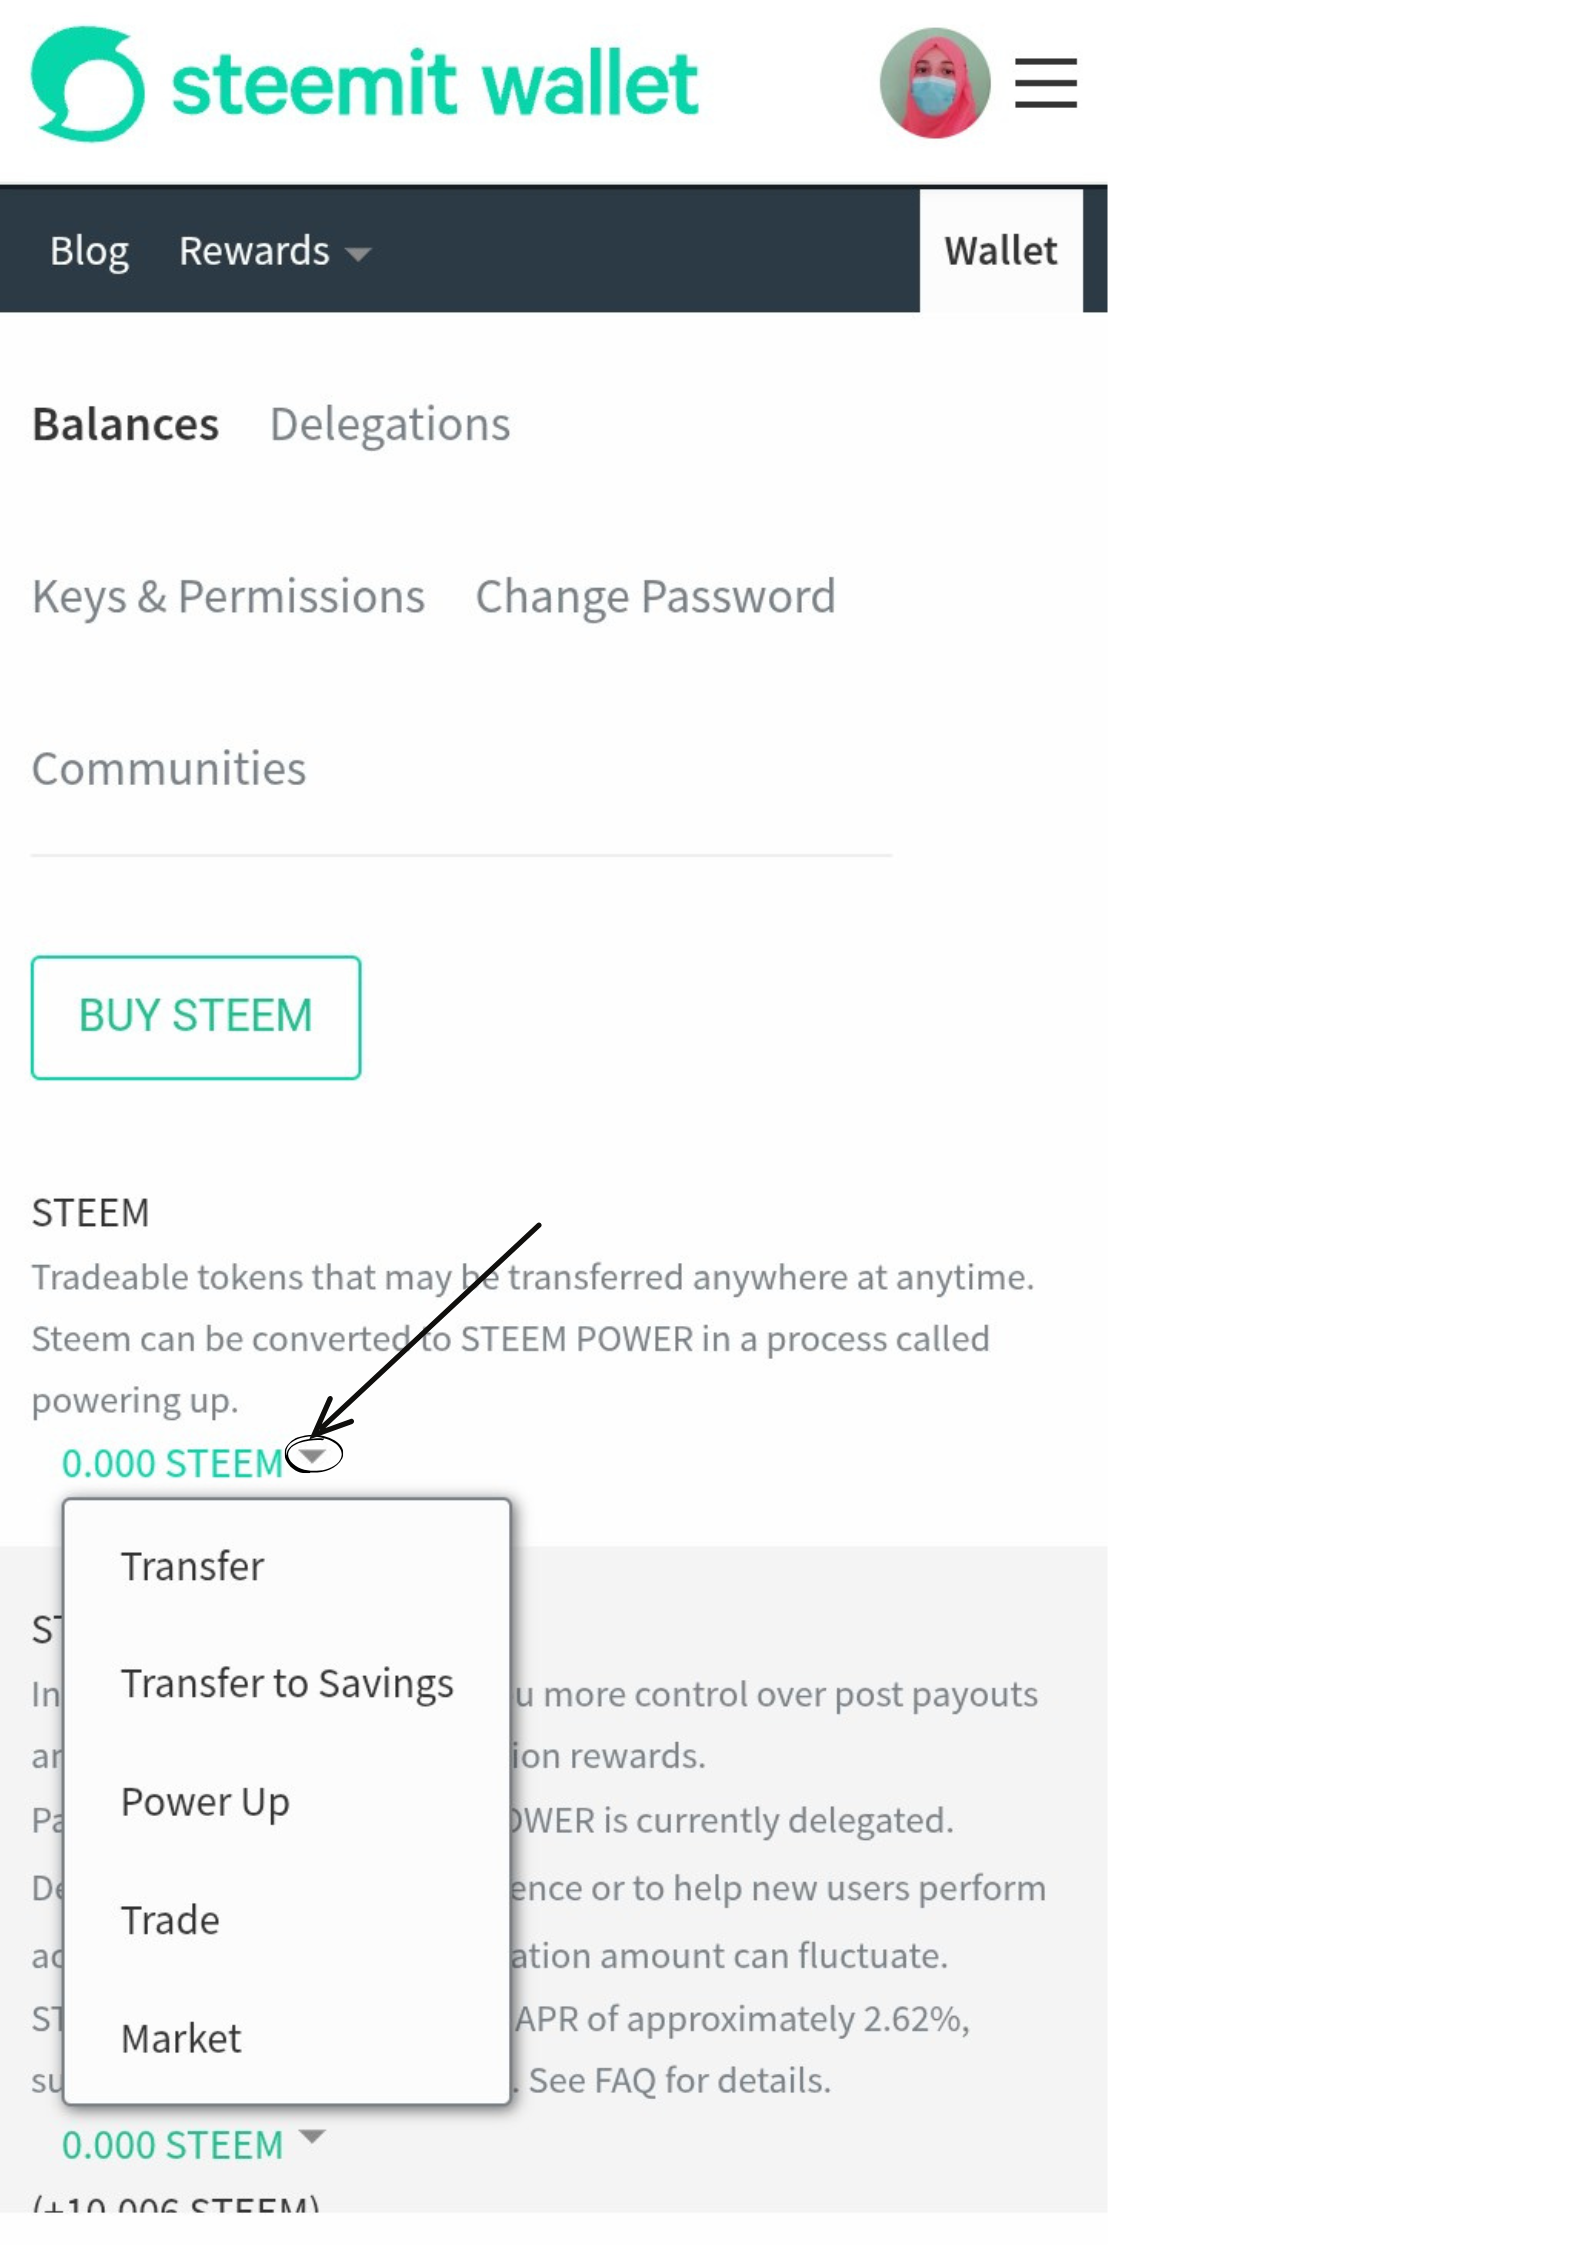Collapse the STEEM balance dropdown arrow
This screenshot has width=1587, height=2245.
[x=313, y=1456]
